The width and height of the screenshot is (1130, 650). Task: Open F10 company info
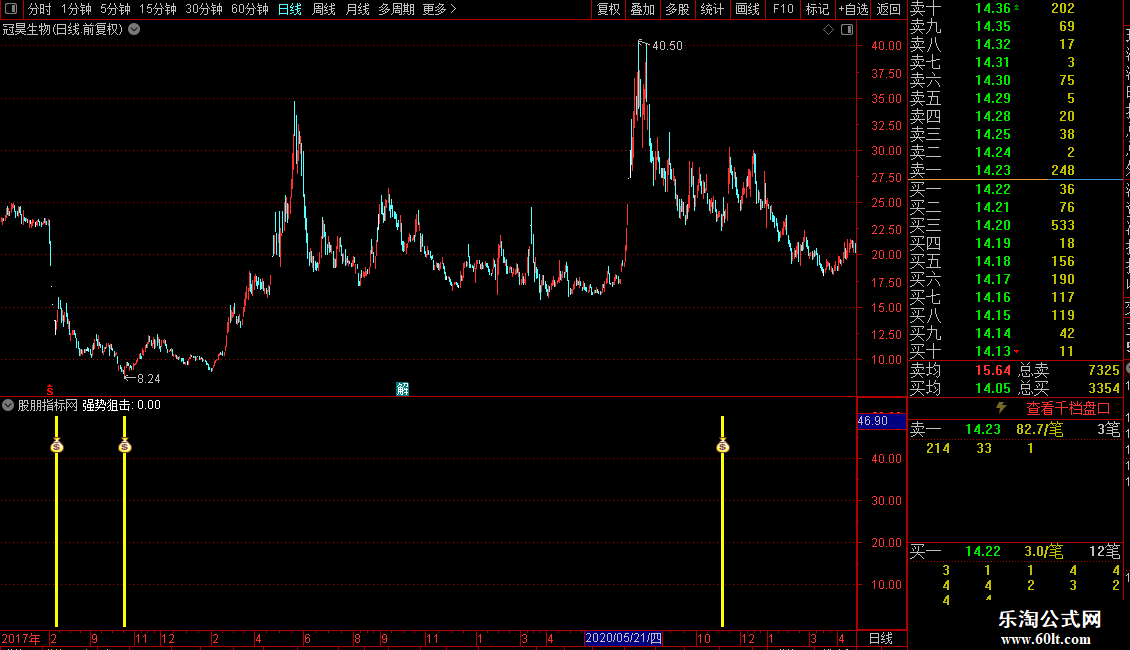(783, 9)
